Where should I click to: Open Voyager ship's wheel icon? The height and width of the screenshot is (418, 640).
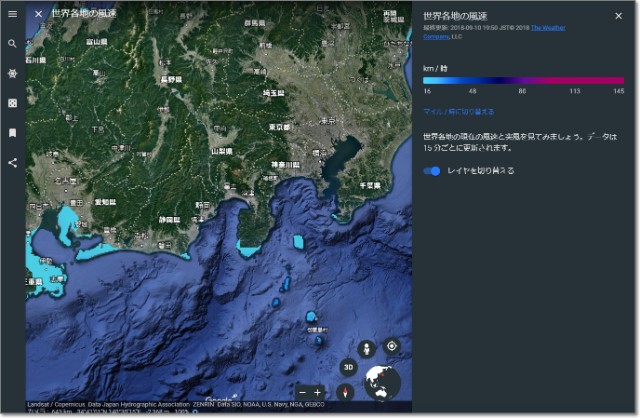coord(12,74)
